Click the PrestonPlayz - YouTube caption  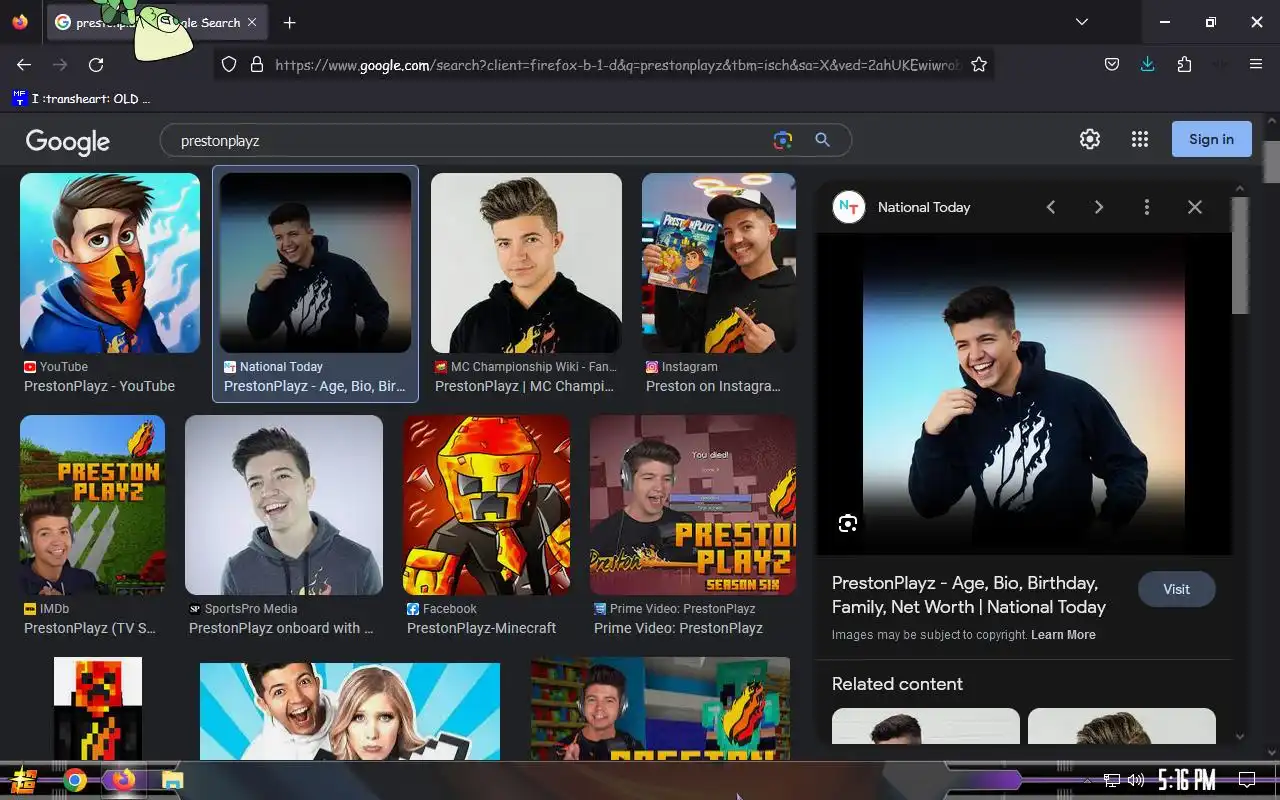(99, 386)
